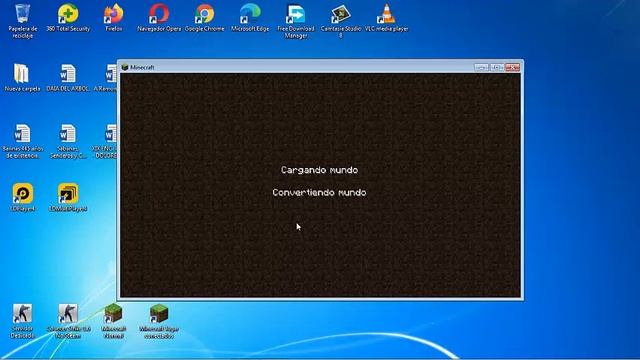
Task: Open the Minecraft Normal shortcut
Action: click(113, 321)
